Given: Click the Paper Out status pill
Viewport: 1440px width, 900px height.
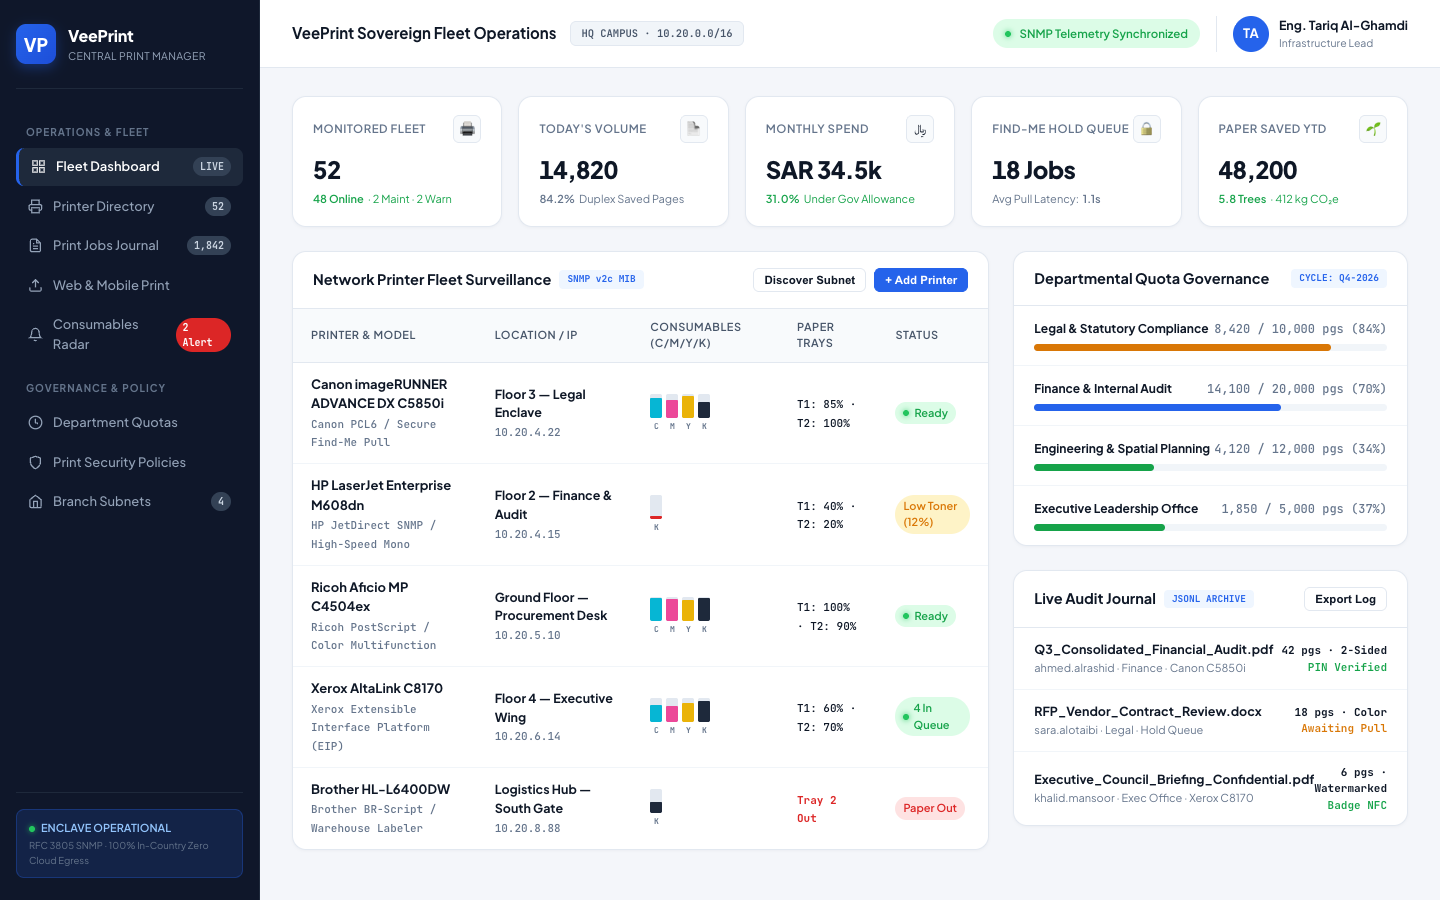Looking at the screenshot, I should pos(930,808).
